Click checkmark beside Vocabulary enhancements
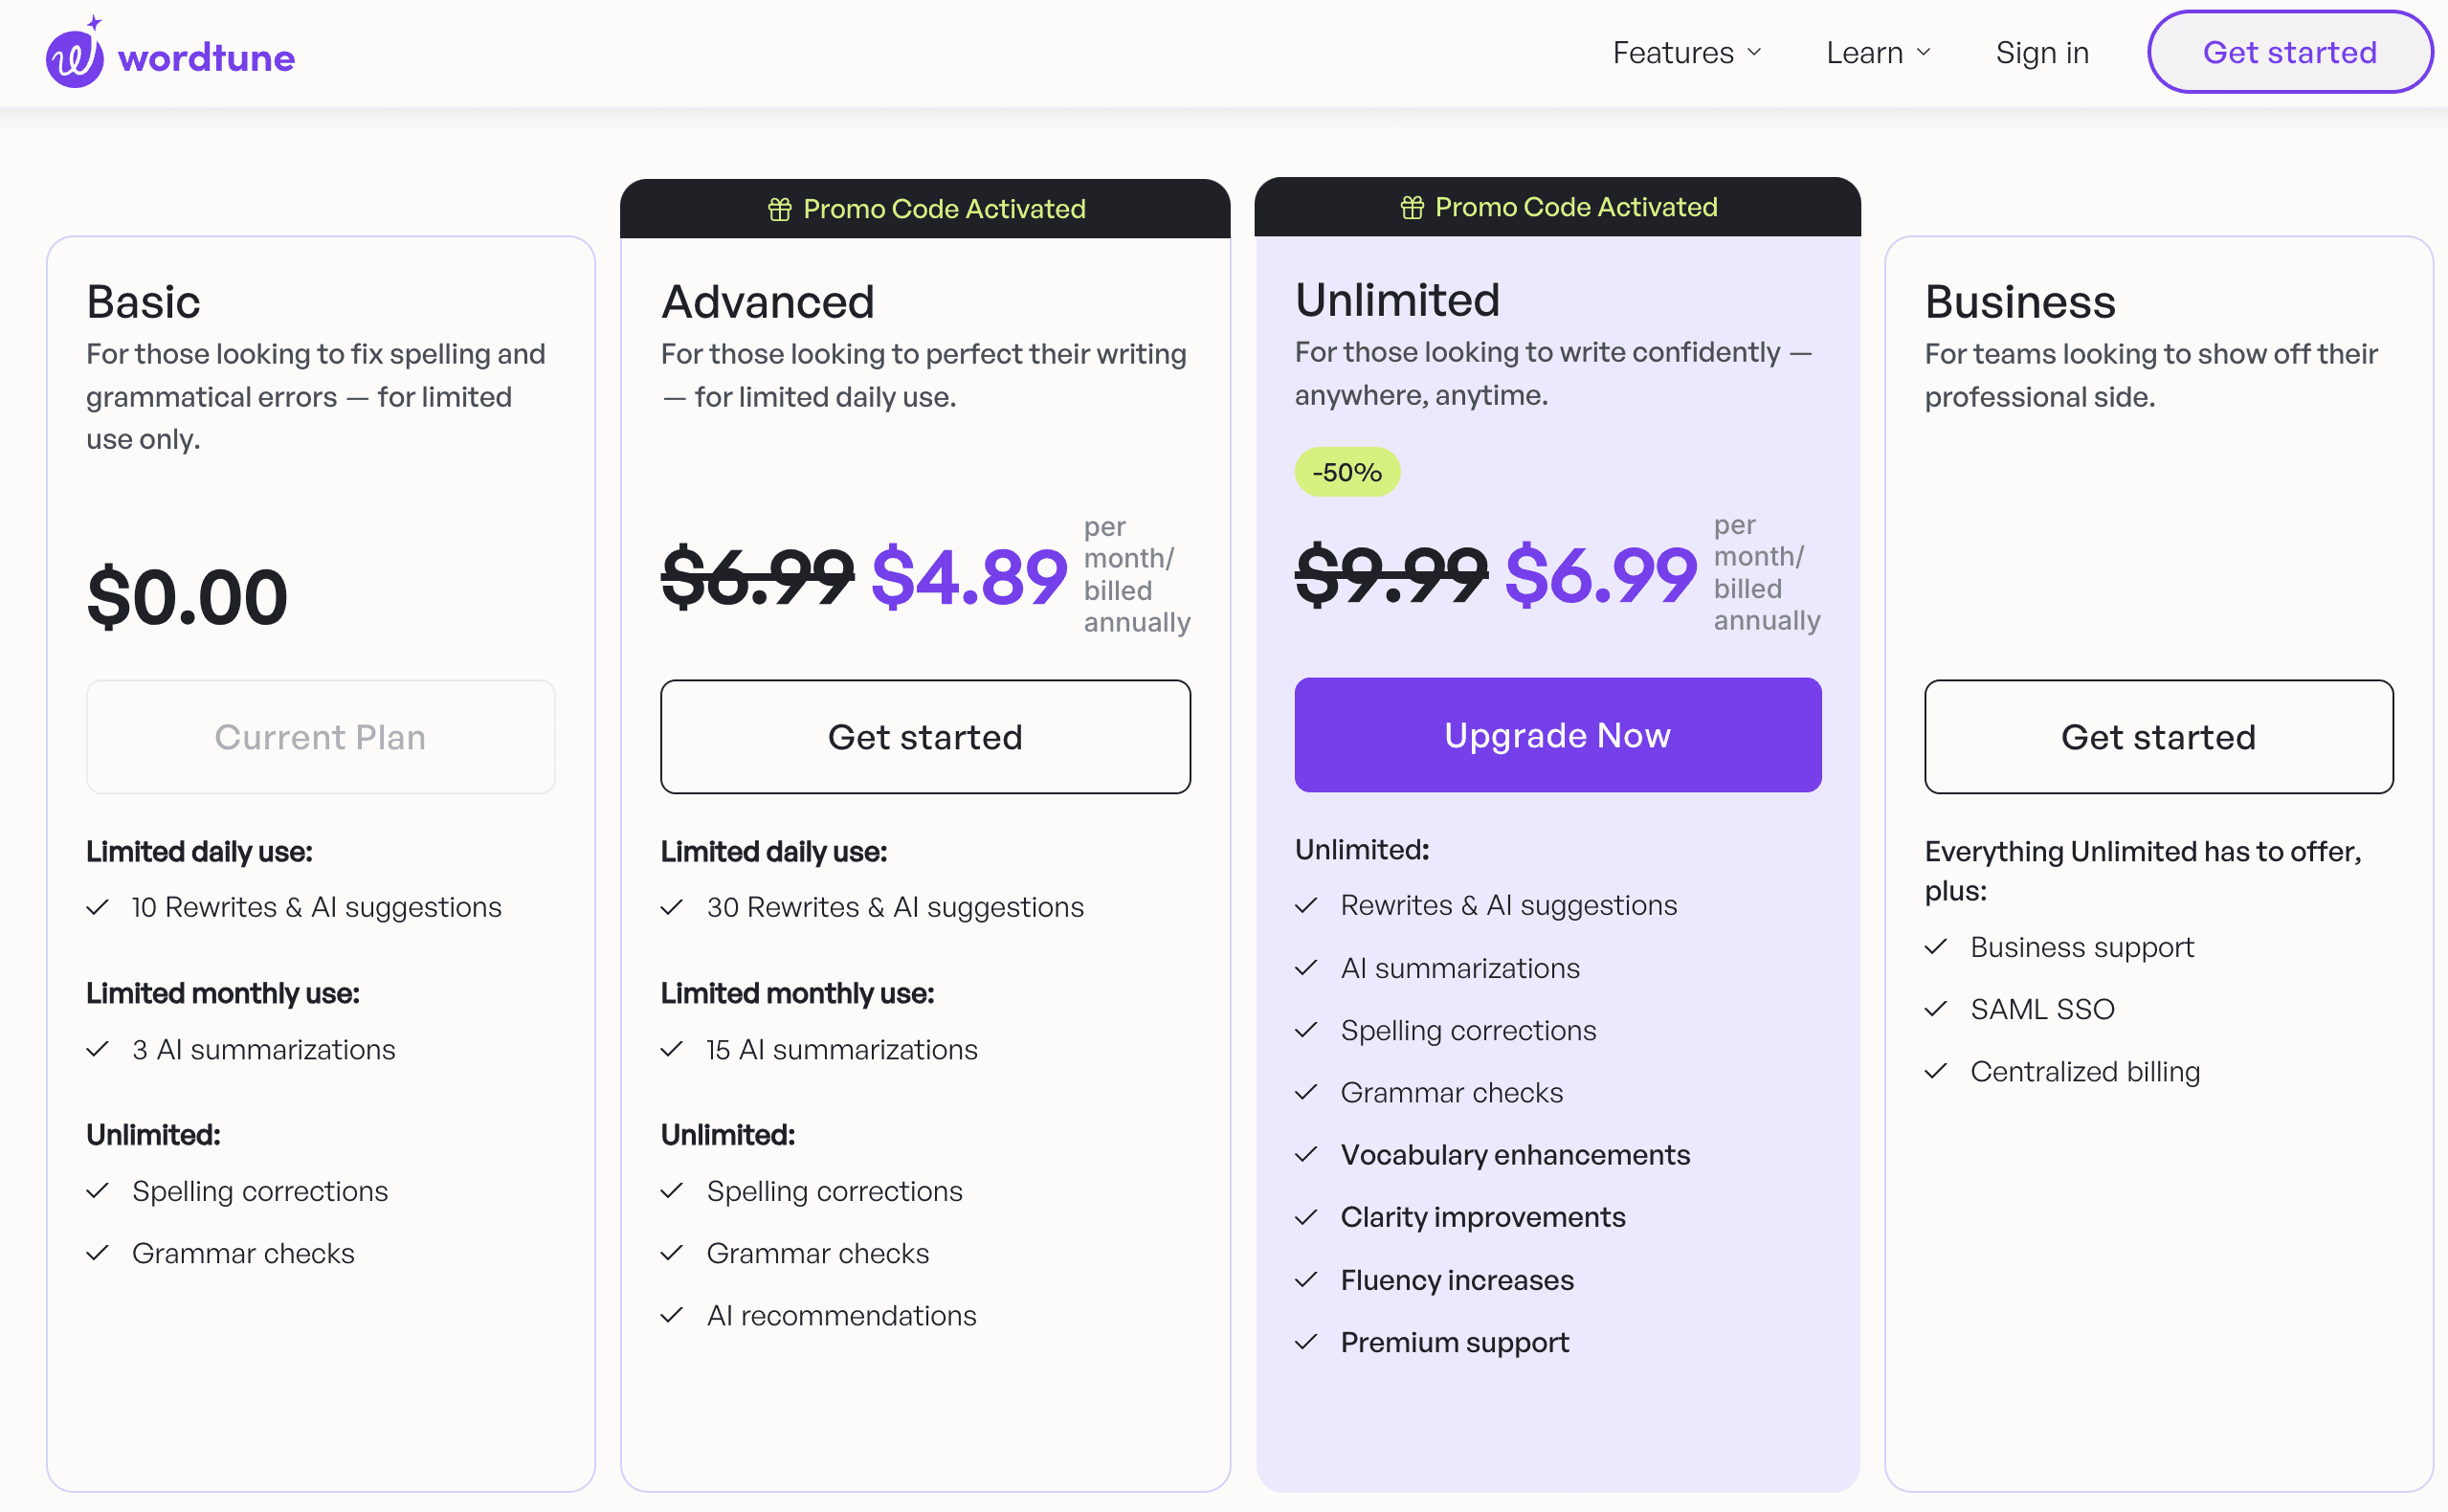The width and height of the screenshot is (2448, 1512). (x=1306, y=1154)
